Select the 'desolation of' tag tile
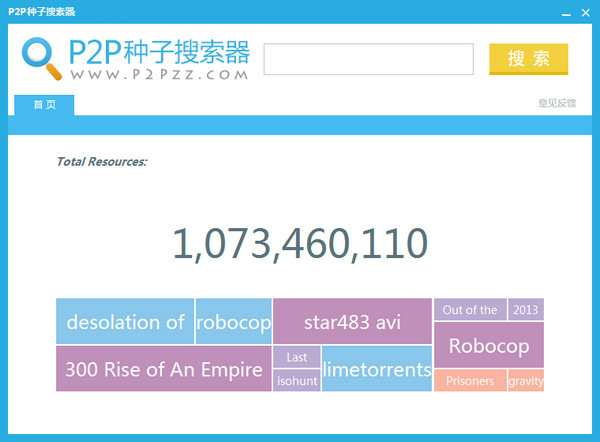 pyautogui.click(x=125, y=322)
